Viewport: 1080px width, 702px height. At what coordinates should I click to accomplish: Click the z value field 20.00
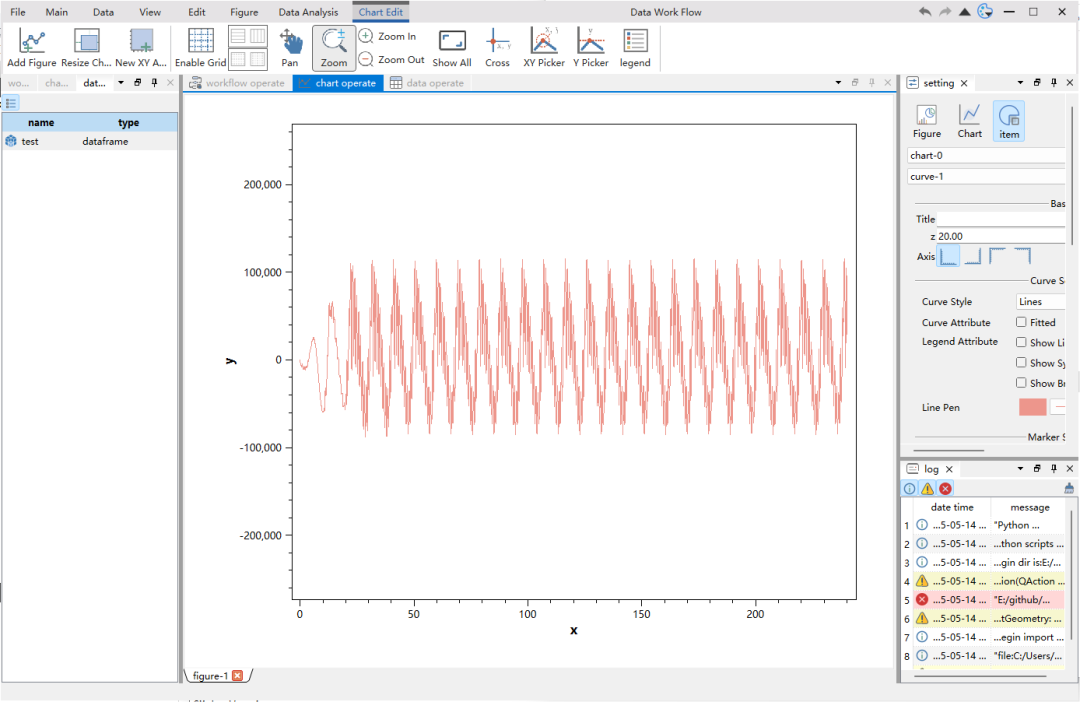pos(1001,236)
